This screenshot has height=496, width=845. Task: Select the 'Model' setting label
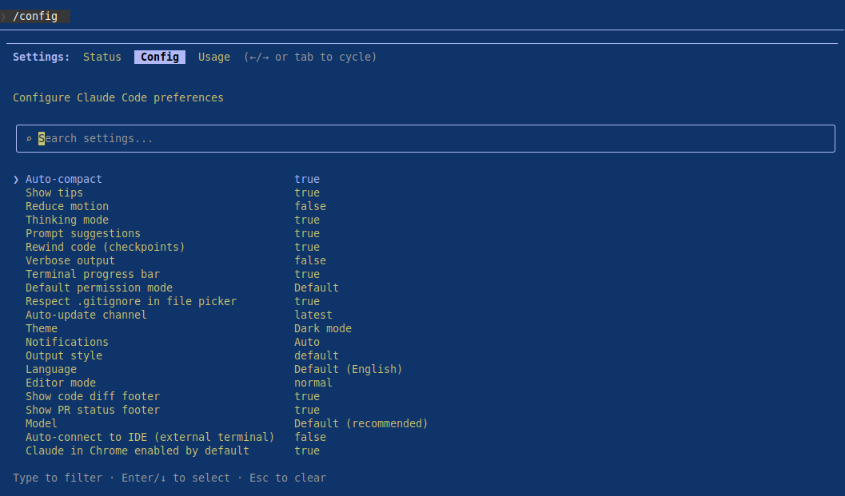(41, 424)
